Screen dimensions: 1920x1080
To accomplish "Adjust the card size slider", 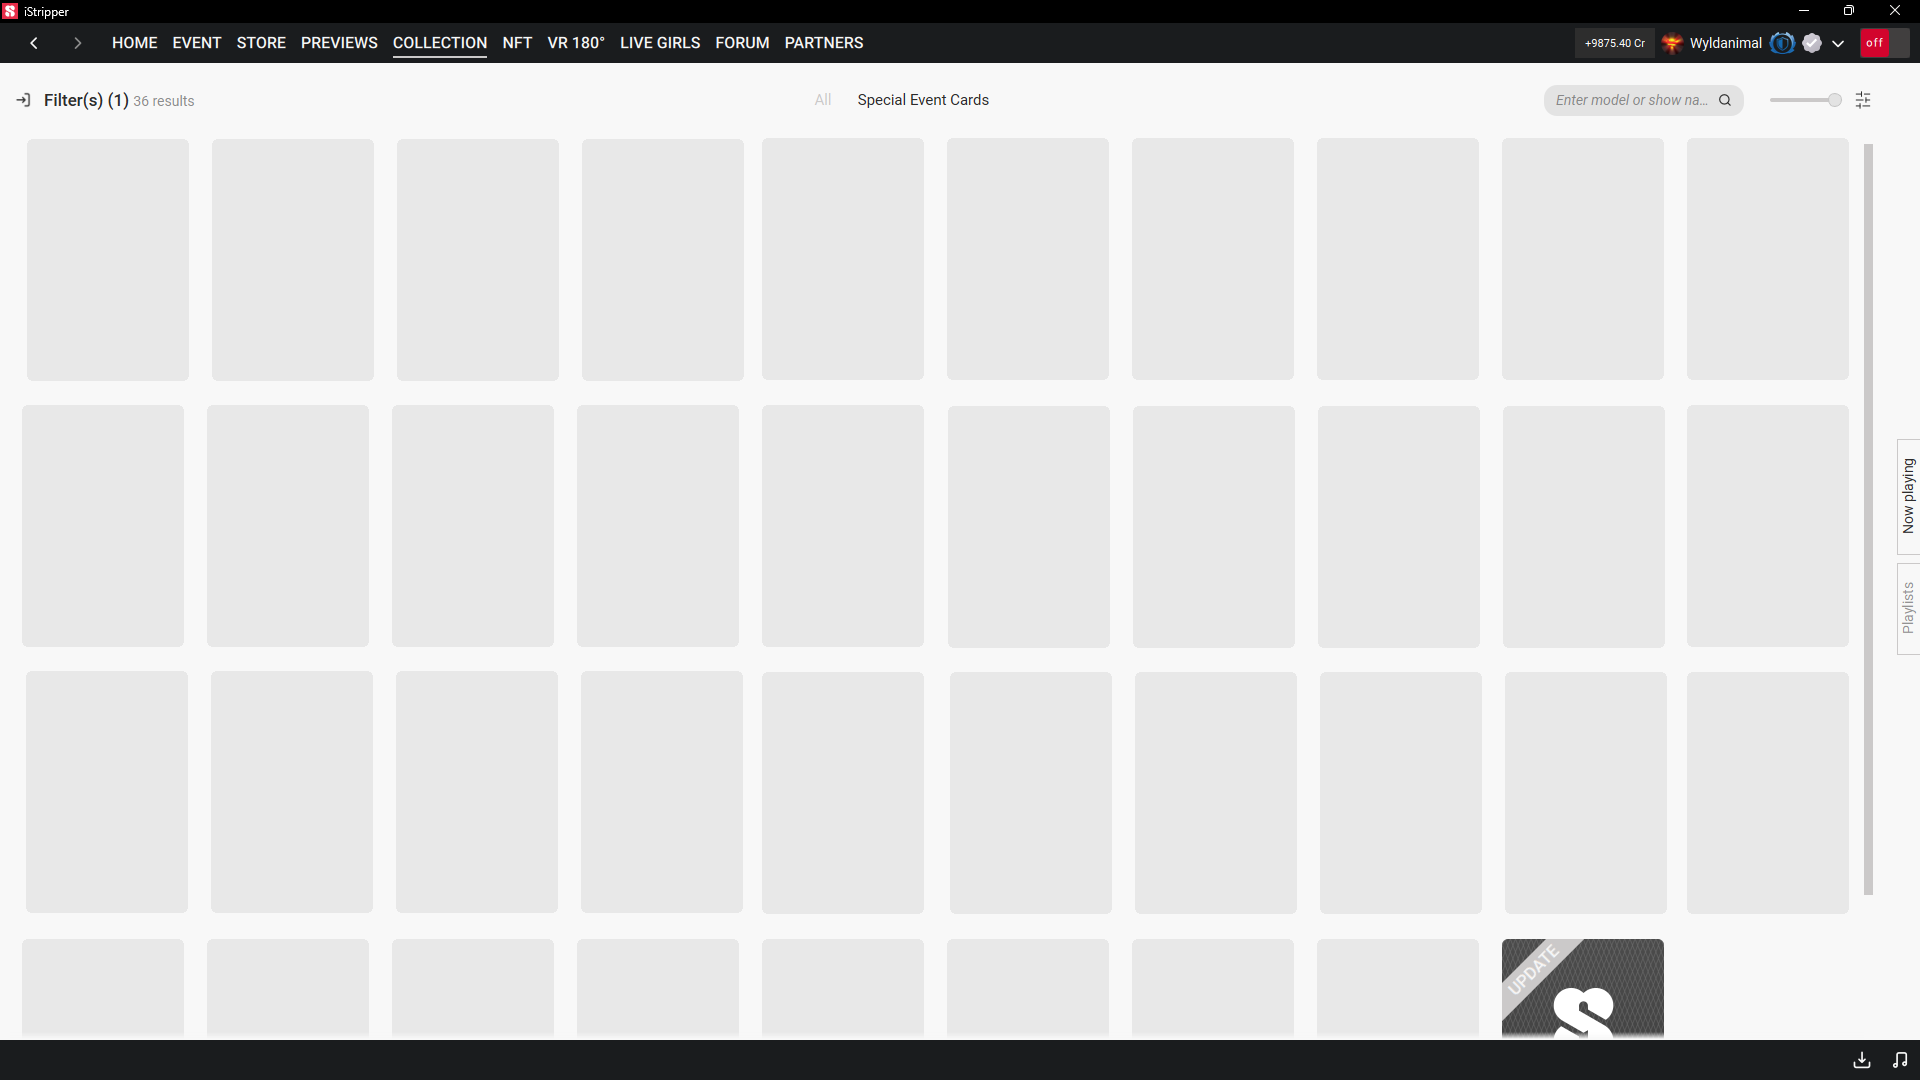I will (x=1833, y=100).
